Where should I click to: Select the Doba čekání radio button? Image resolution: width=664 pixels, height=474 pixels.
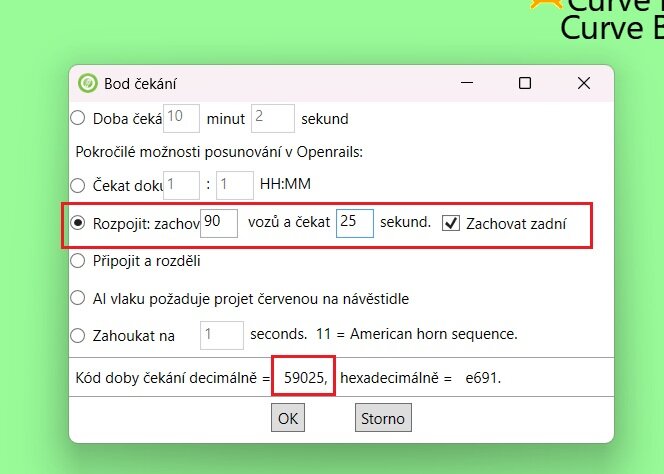(x=78, y=118)
